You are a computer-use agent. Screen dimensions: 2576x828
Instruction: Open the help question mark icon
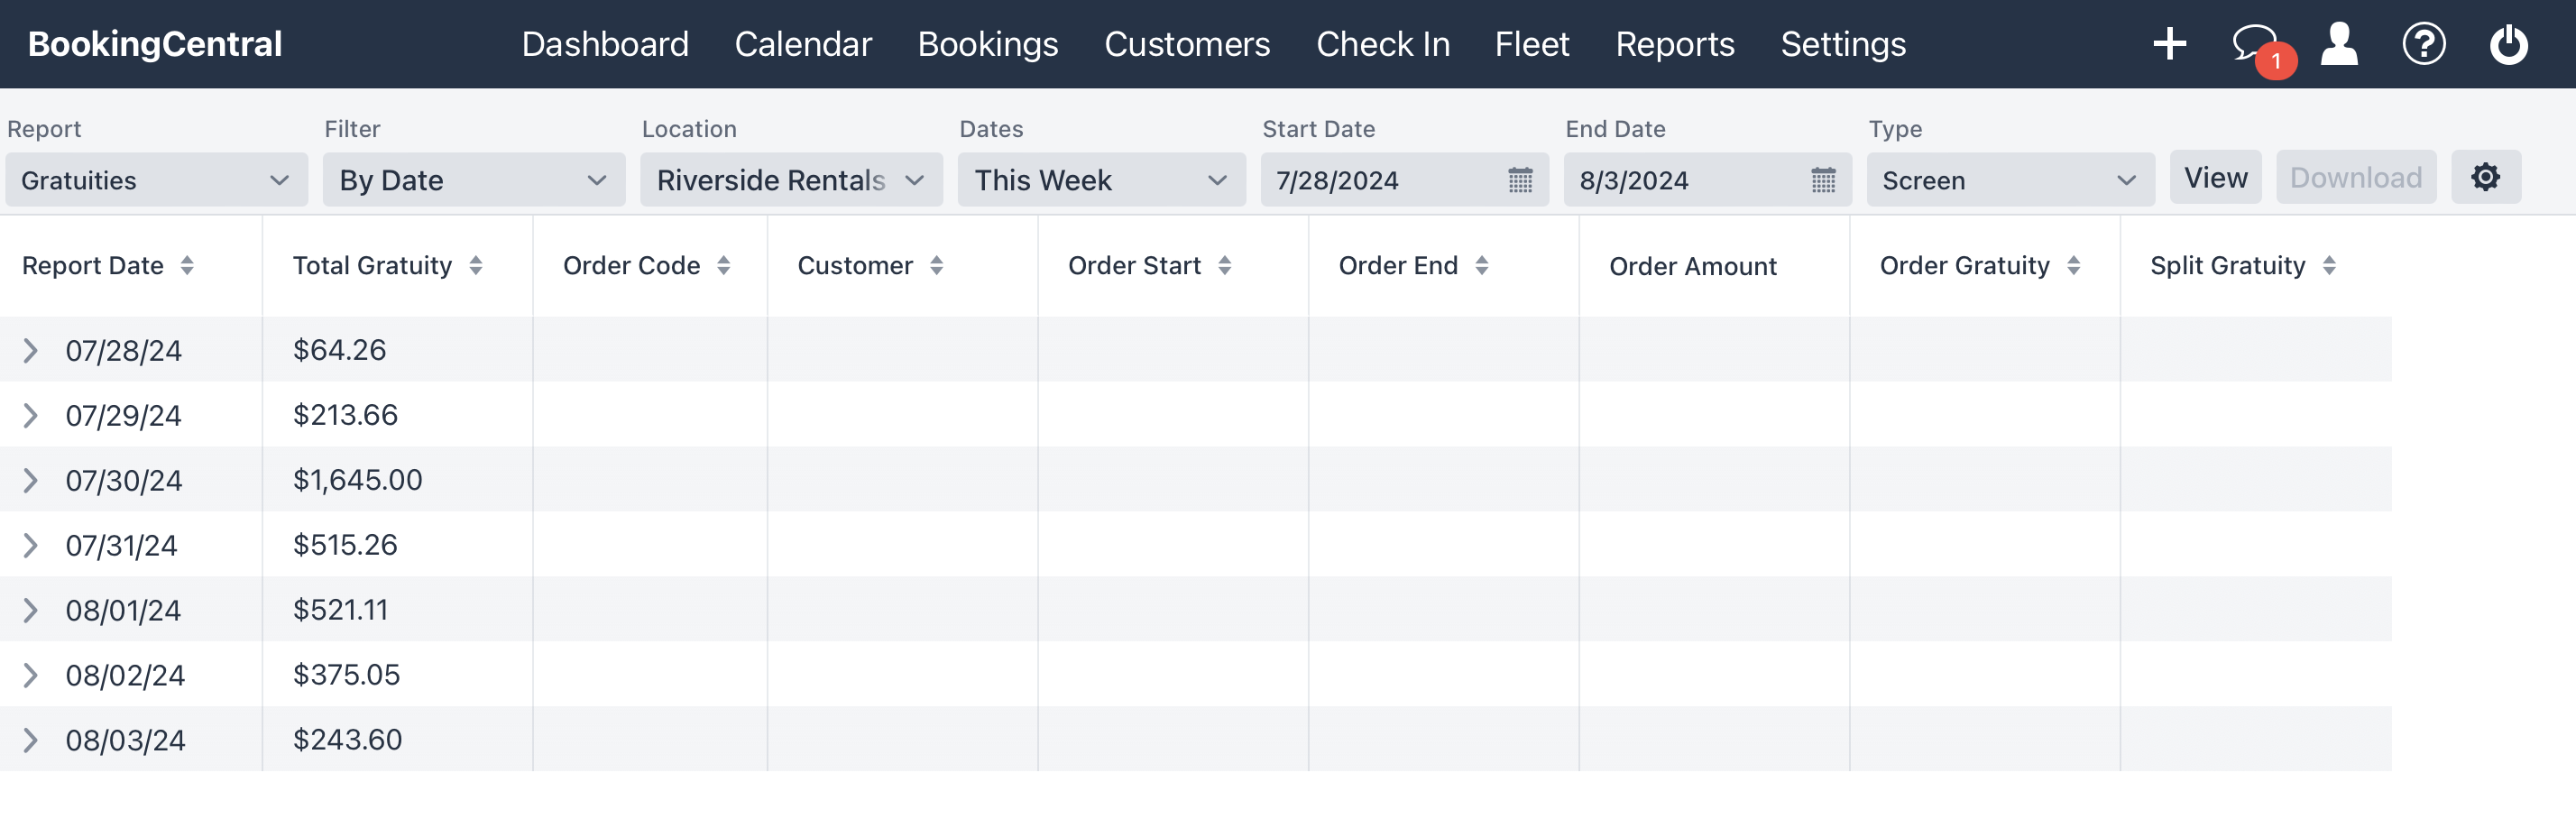tap(2424, 44)
